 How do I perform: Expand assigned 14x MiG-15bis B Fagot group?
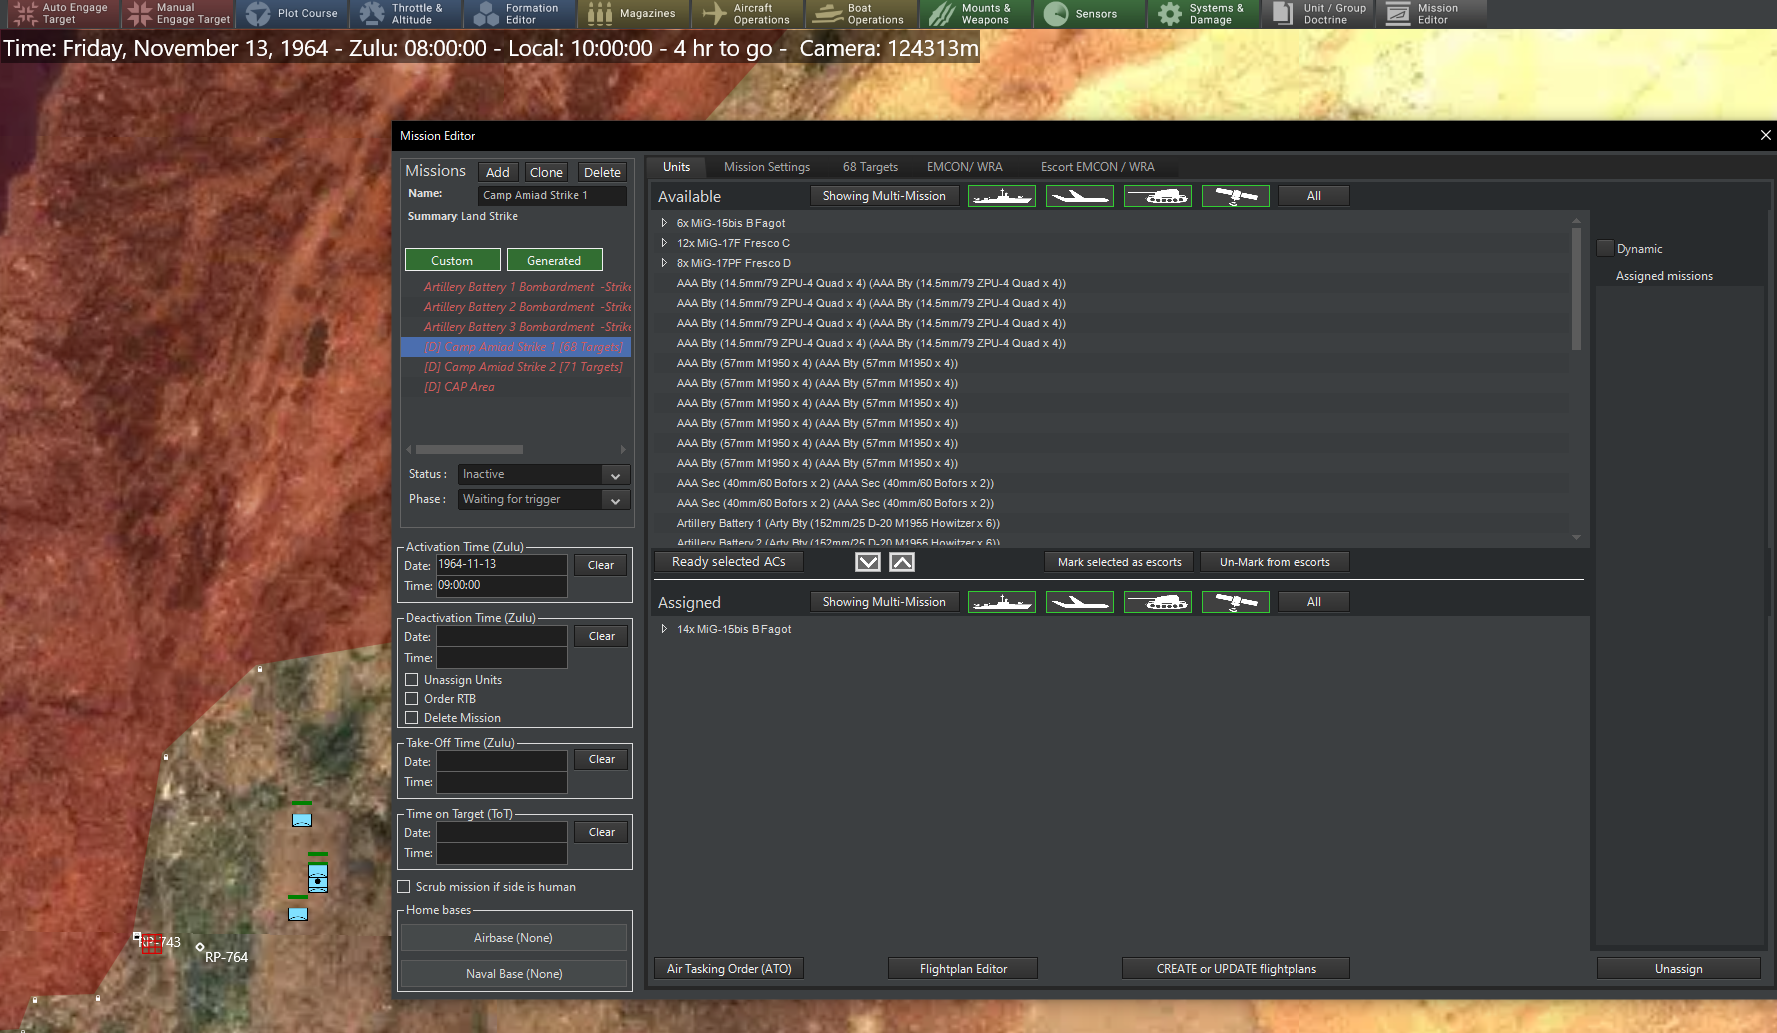(x=664, y=629)
